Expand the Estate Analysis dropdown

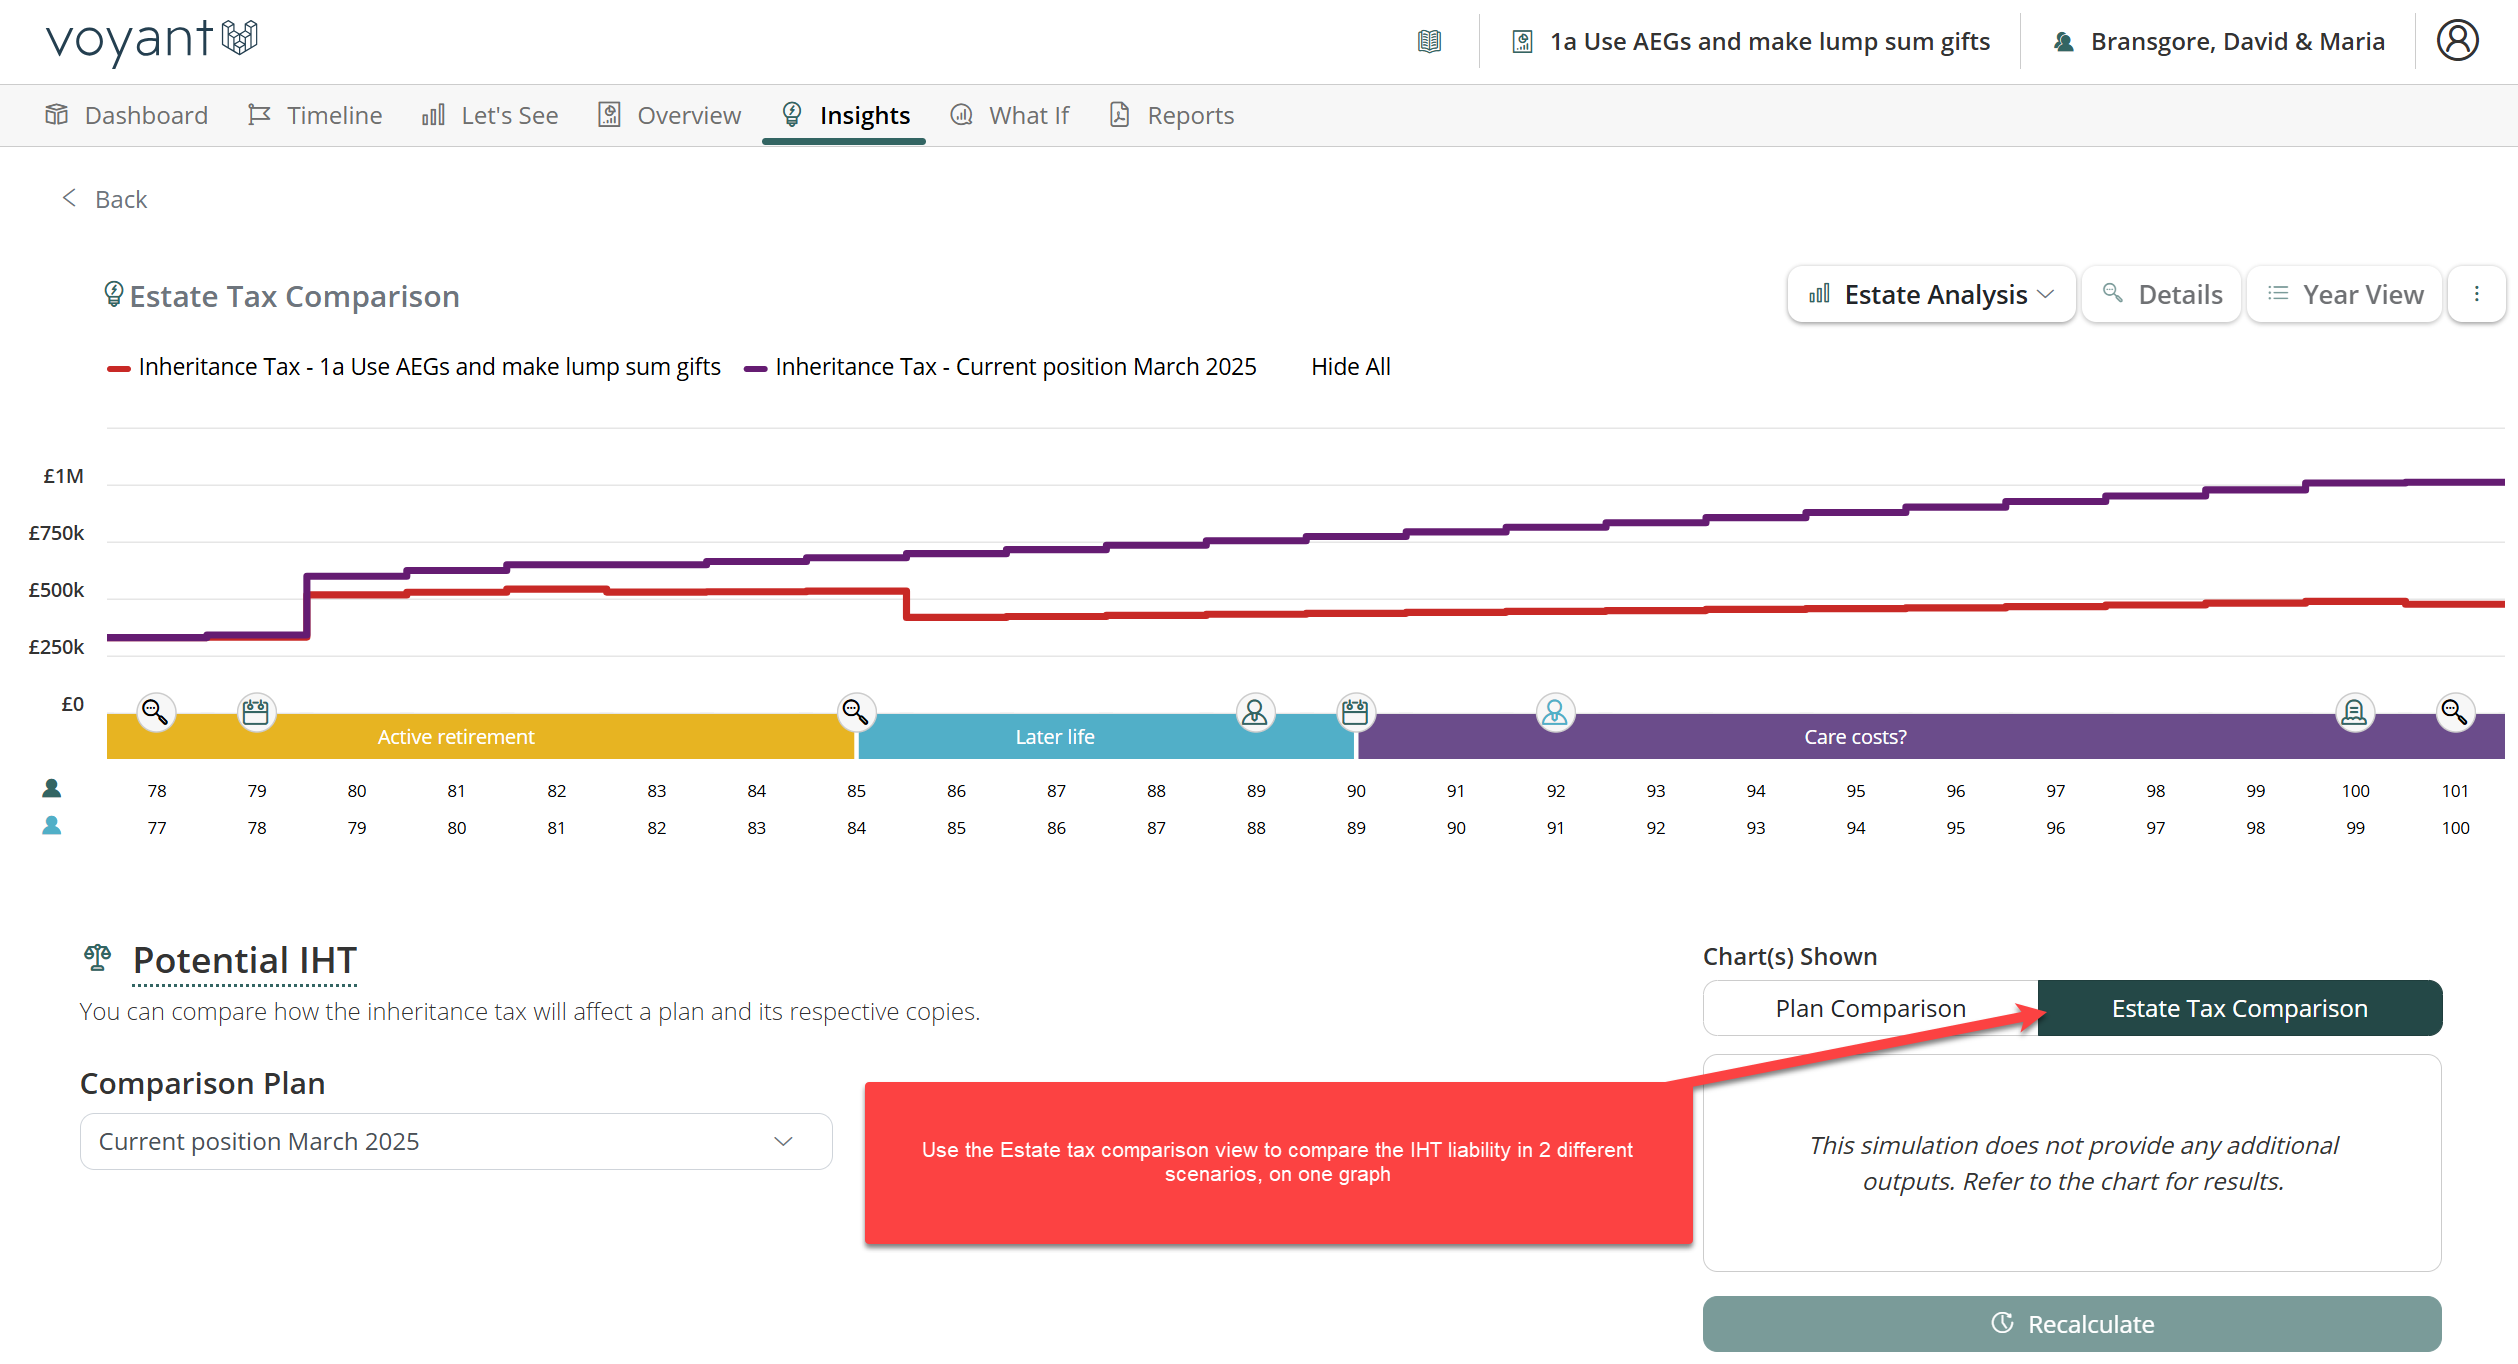pyautogui.click(x=1931, y=295)
